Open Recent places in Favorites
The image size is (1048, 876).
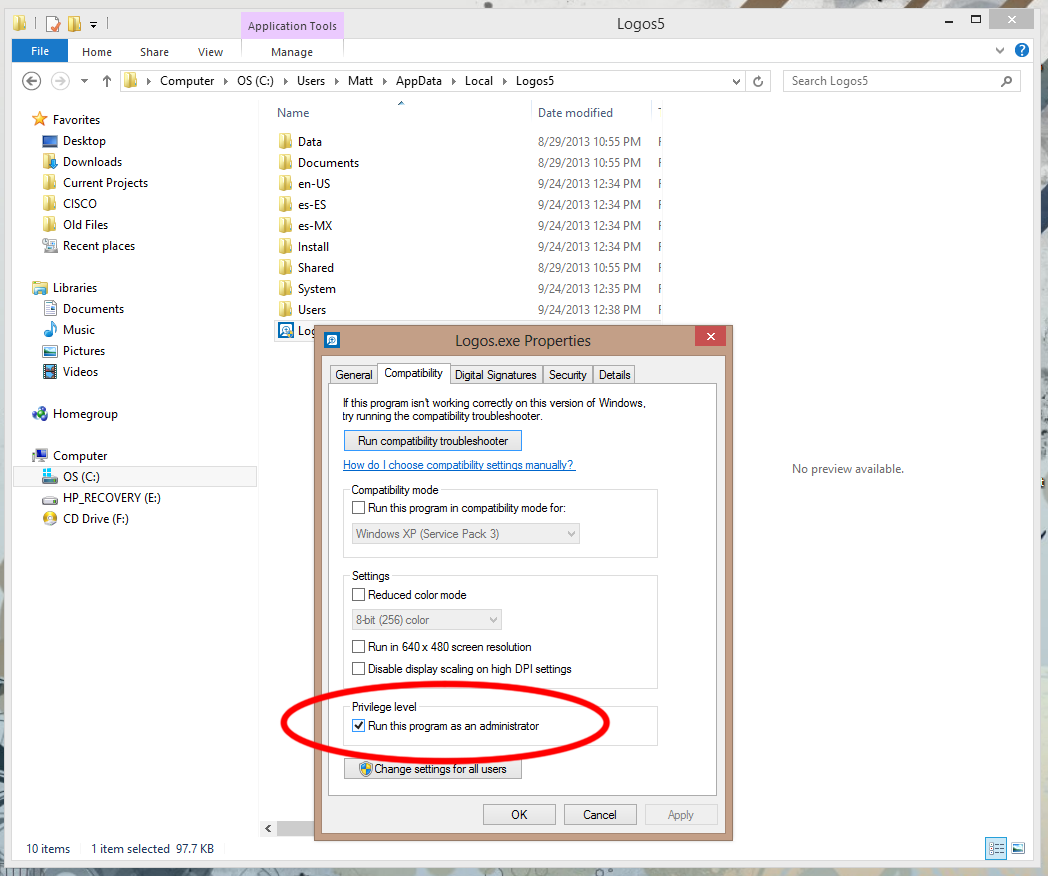[x=99, y=246]
